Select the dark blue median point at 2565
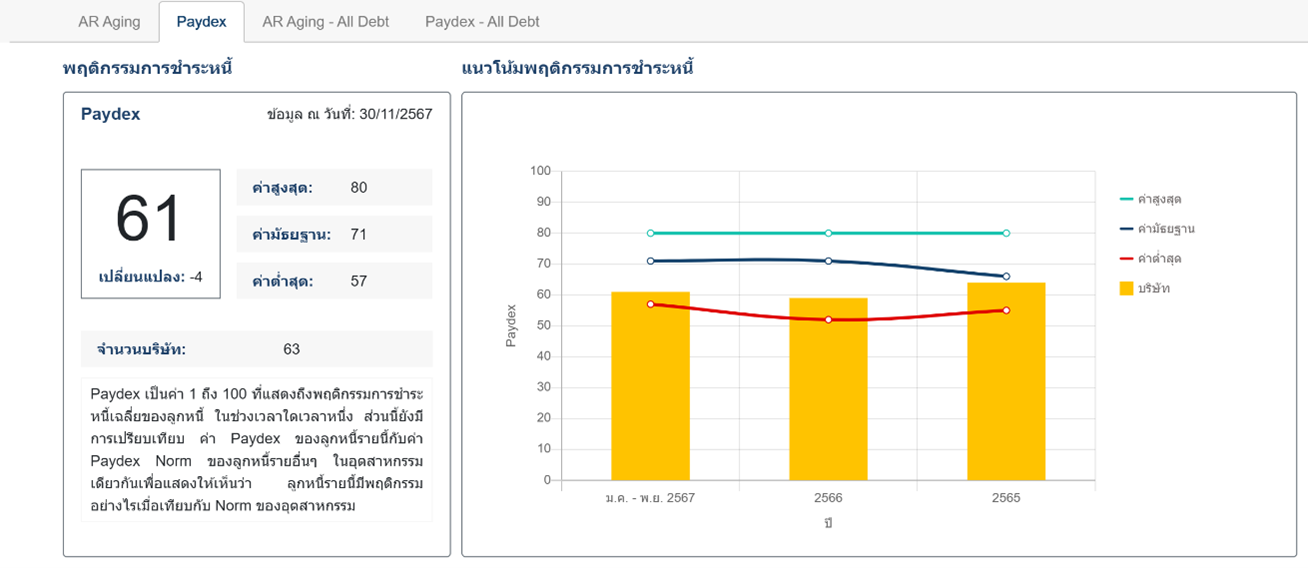Screen dimensions: 1308x568 point(1006,276)
